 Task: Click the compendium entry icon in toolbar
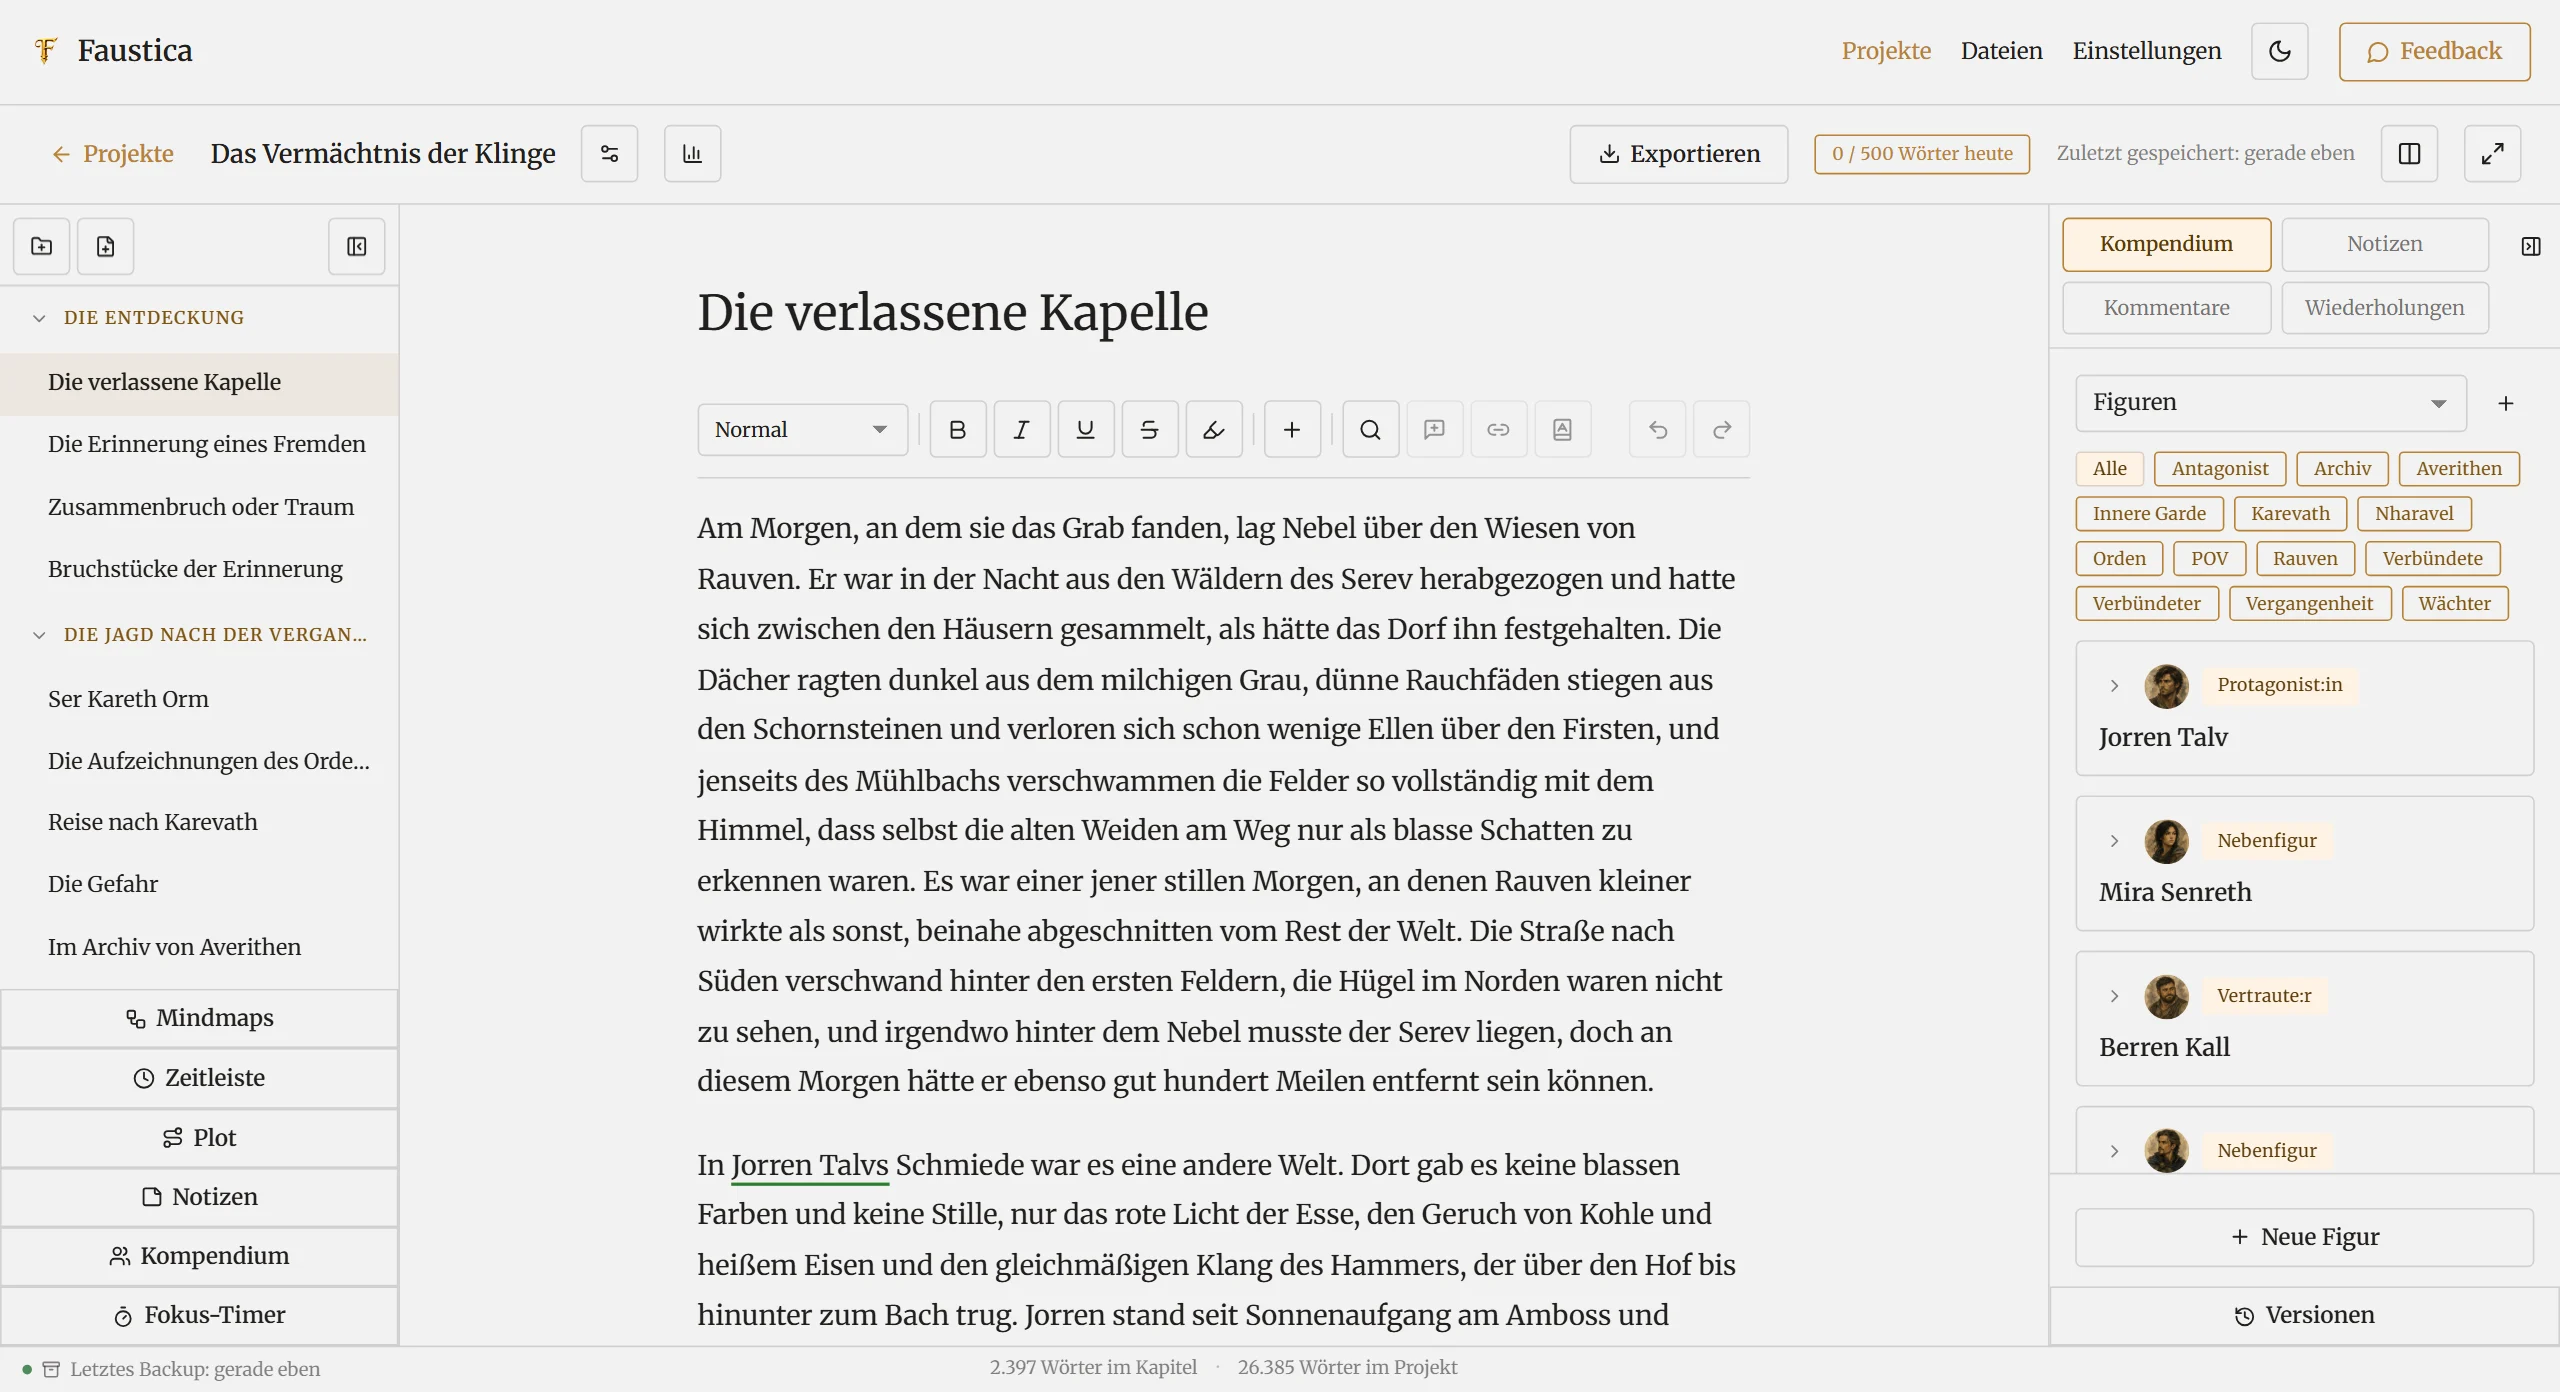1563,429
